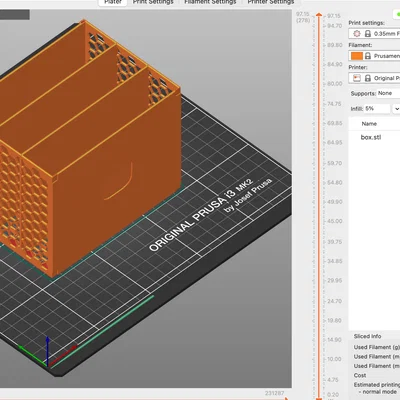This screenshot has height=400, width=400.
Task: Click the Filament label above Prusament
Action: pyautogui.click(x=360, y=45)
